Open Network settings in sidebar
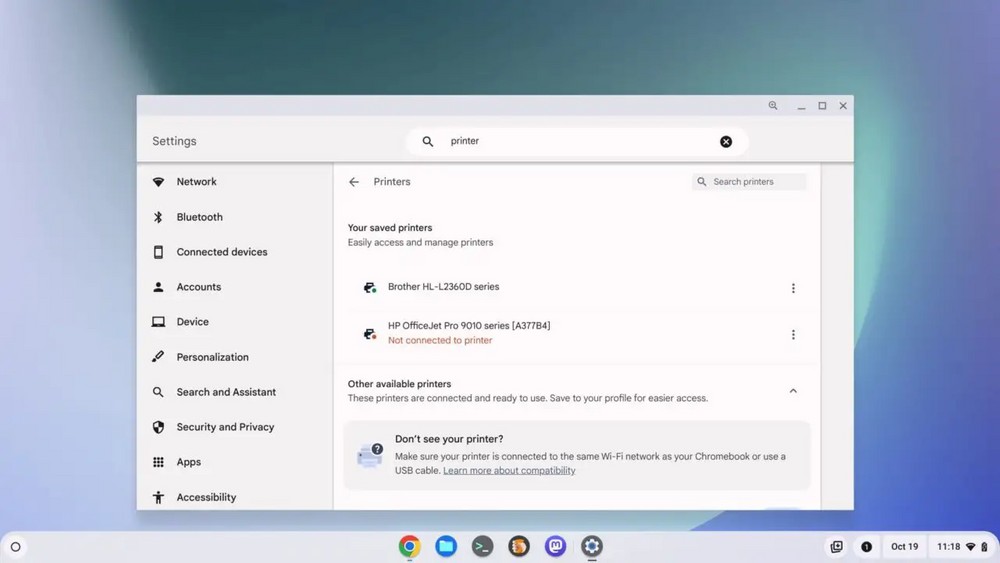 pyautogui.click(x=196, y=182)
